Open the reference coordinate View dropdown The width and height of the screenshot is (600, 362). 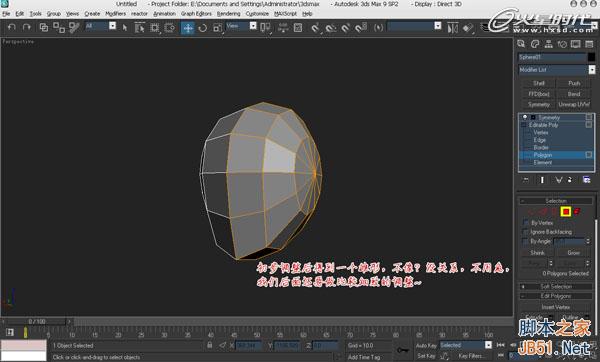pos(253,26)
